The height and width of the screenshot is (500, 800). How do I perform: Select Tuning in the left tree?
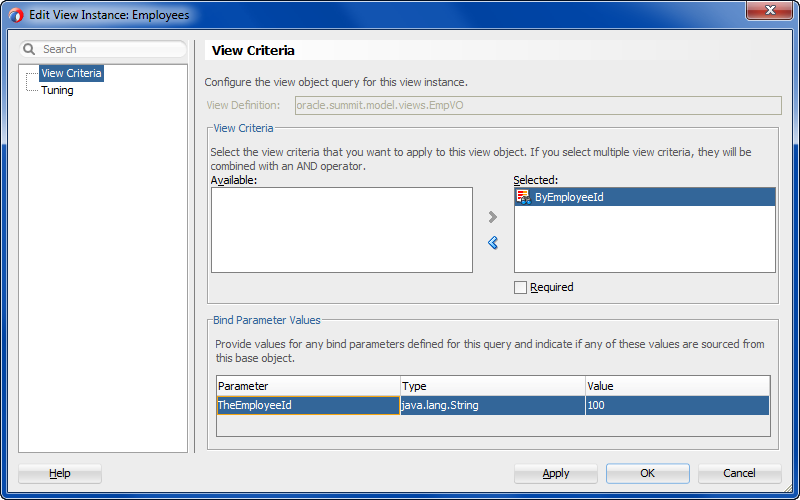point(57,90)
